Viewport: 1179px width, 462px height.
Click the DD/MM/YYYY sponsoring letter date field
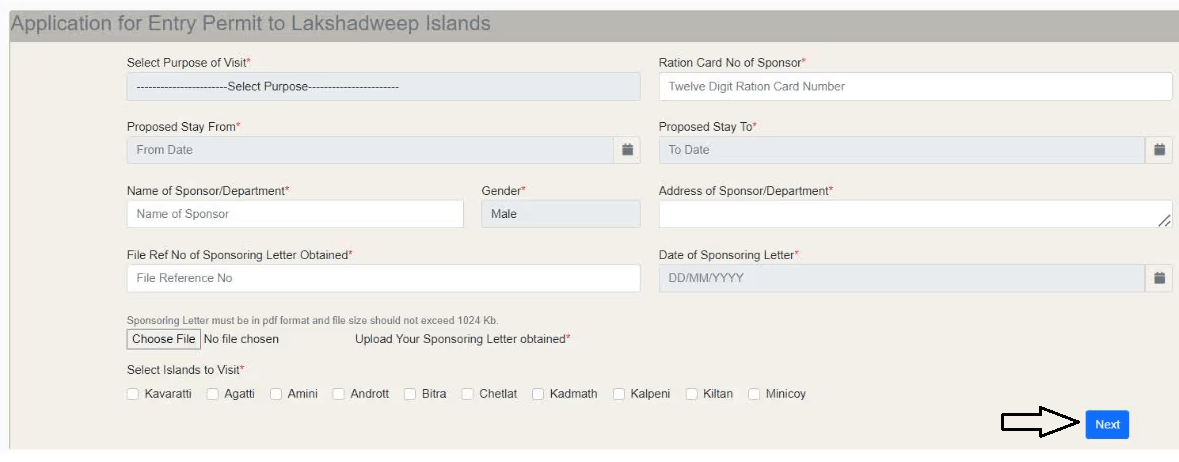pos(901,278)
